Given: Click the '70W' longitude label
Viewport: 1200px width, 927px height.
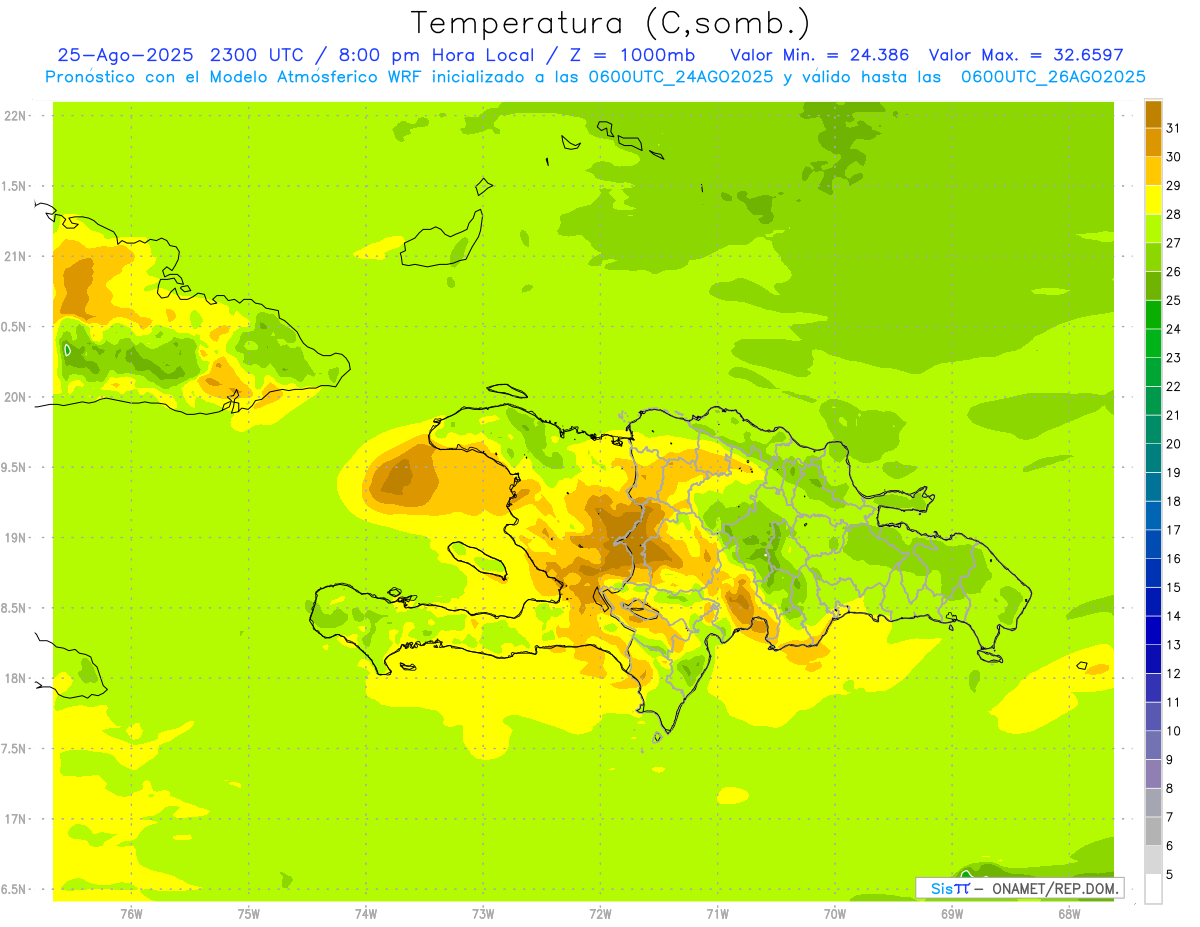Looking at the screenshot, I should tap(835, 913).
